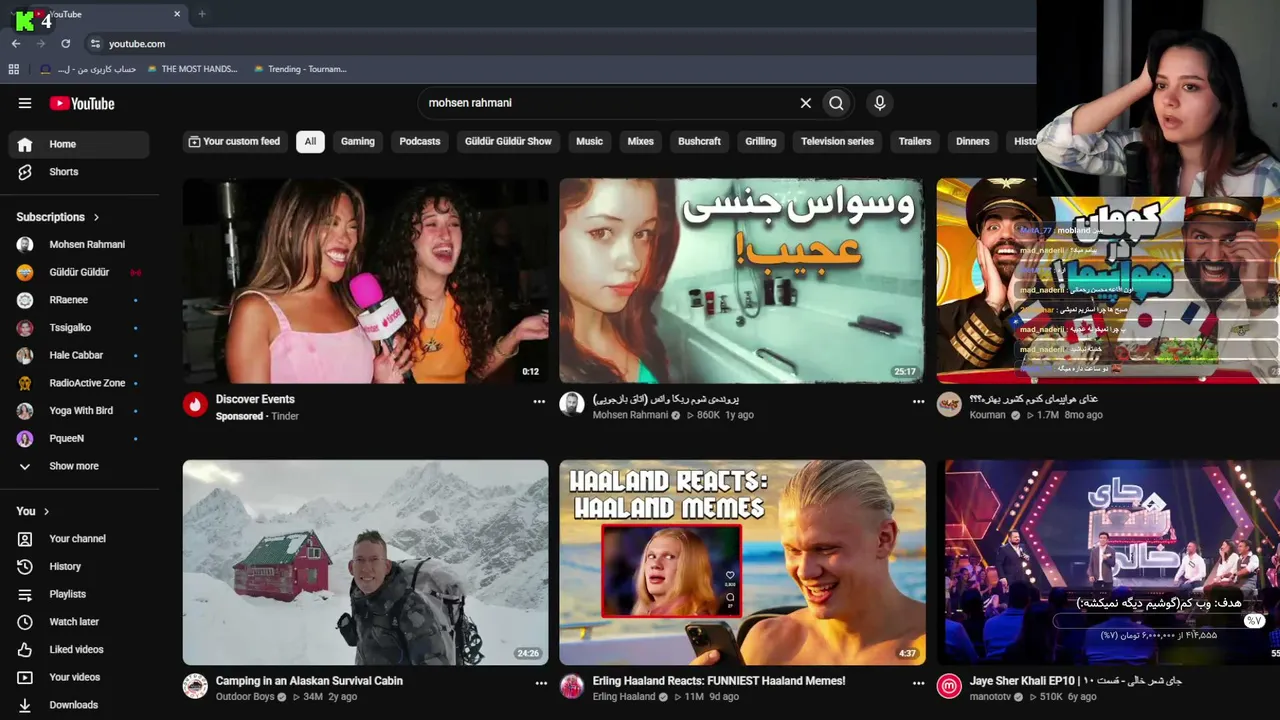This screenshot has width=1280, height=720.
Task: Click THE MOST HANDS... bookmark
Action: 192,69
